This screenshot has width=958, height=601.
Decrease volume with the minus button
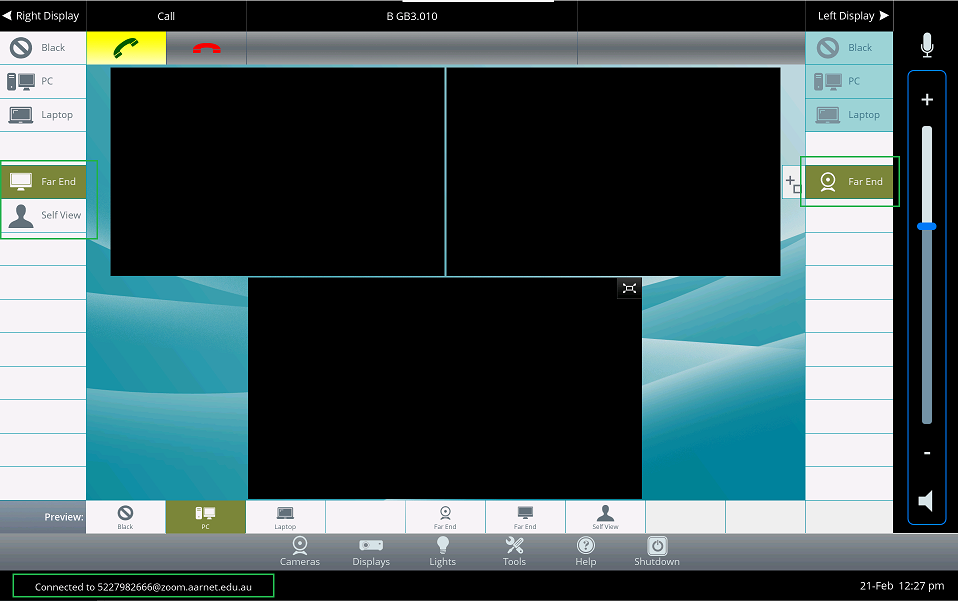[x=927, y=453]
